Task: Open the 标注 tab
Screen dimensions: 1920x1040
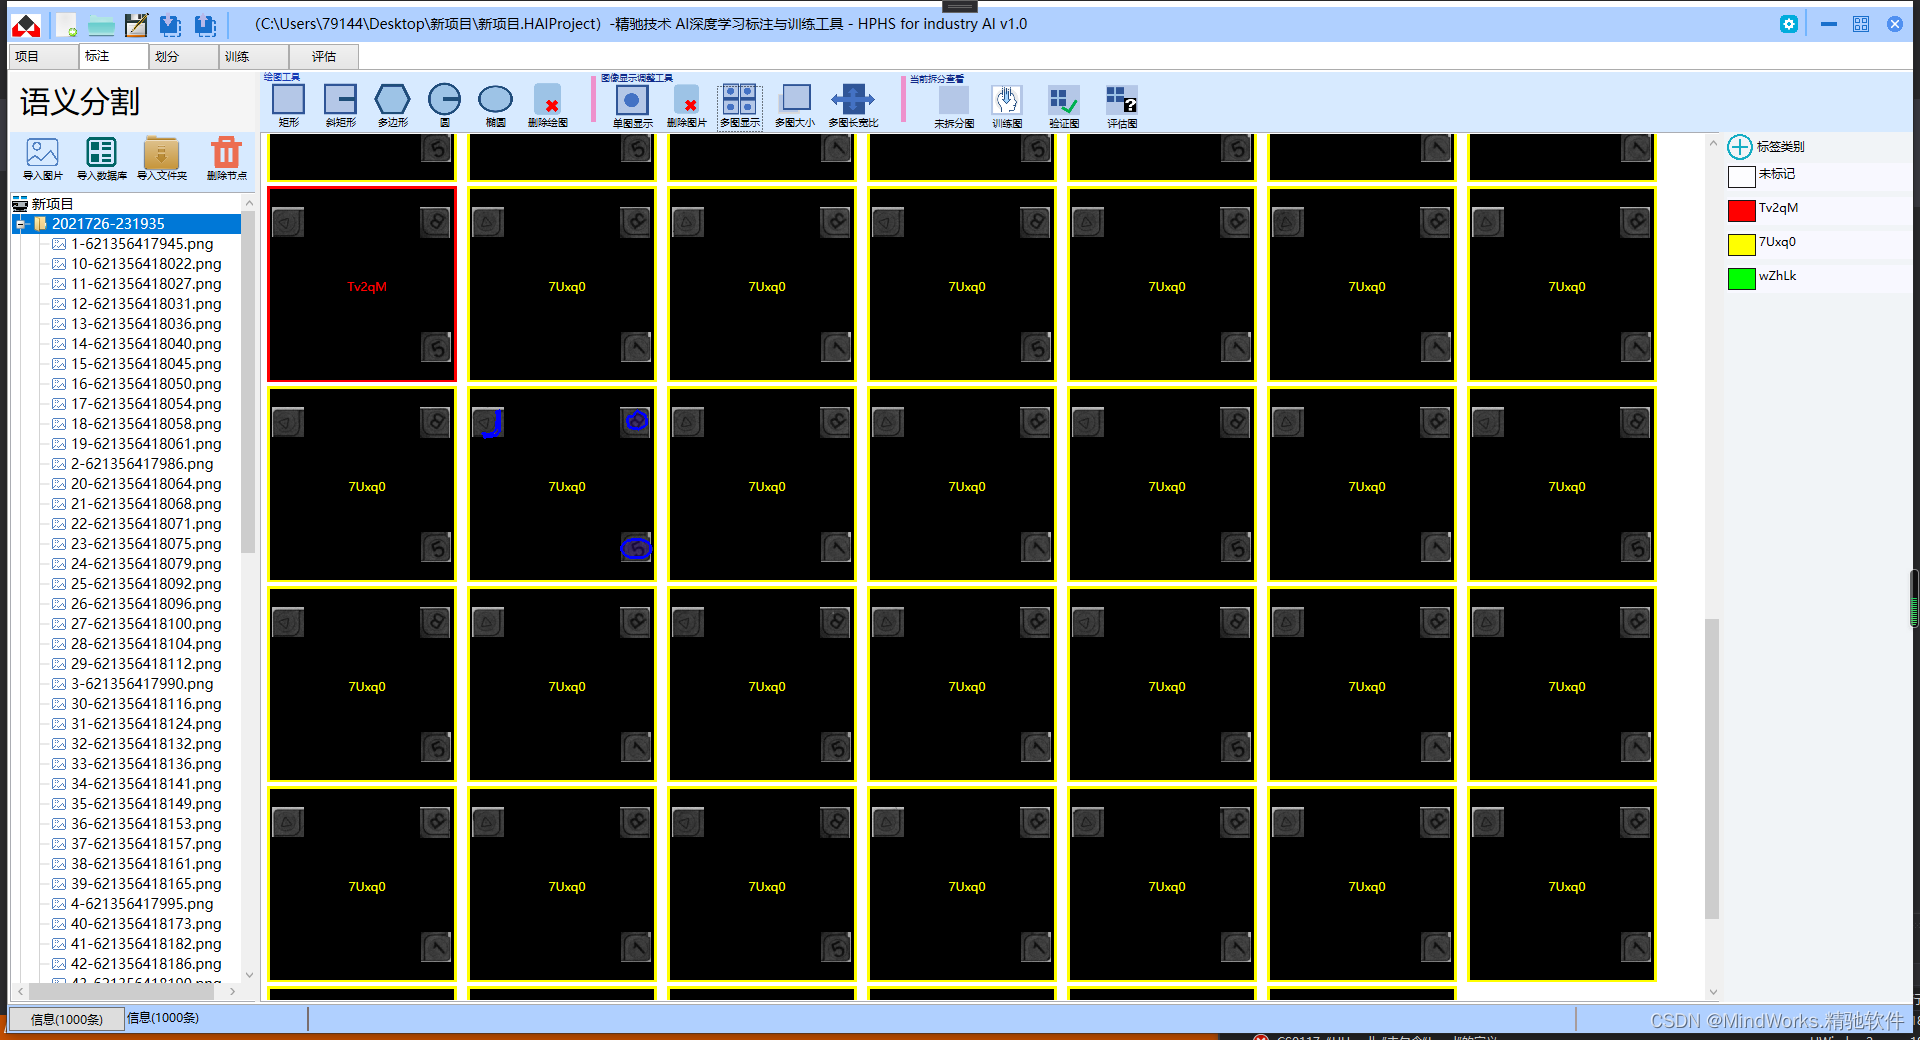Action: (x=113, y=57)
